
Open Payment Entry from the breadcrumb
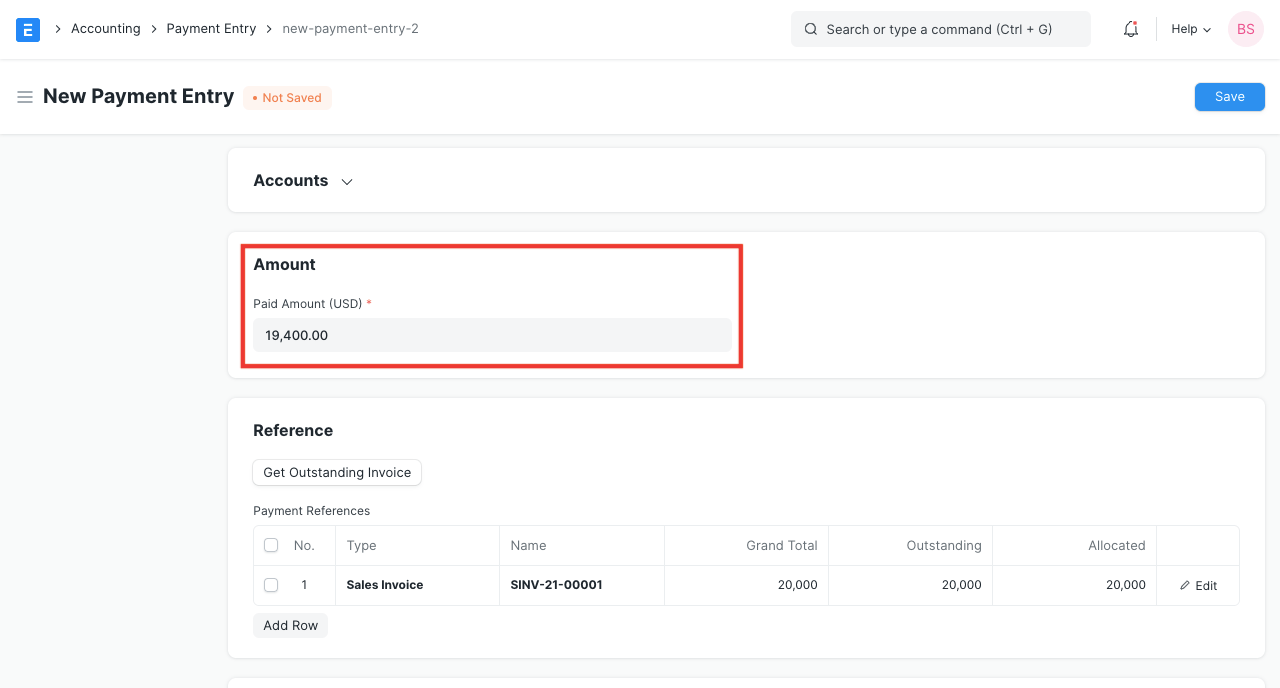(x=211, y=28)
